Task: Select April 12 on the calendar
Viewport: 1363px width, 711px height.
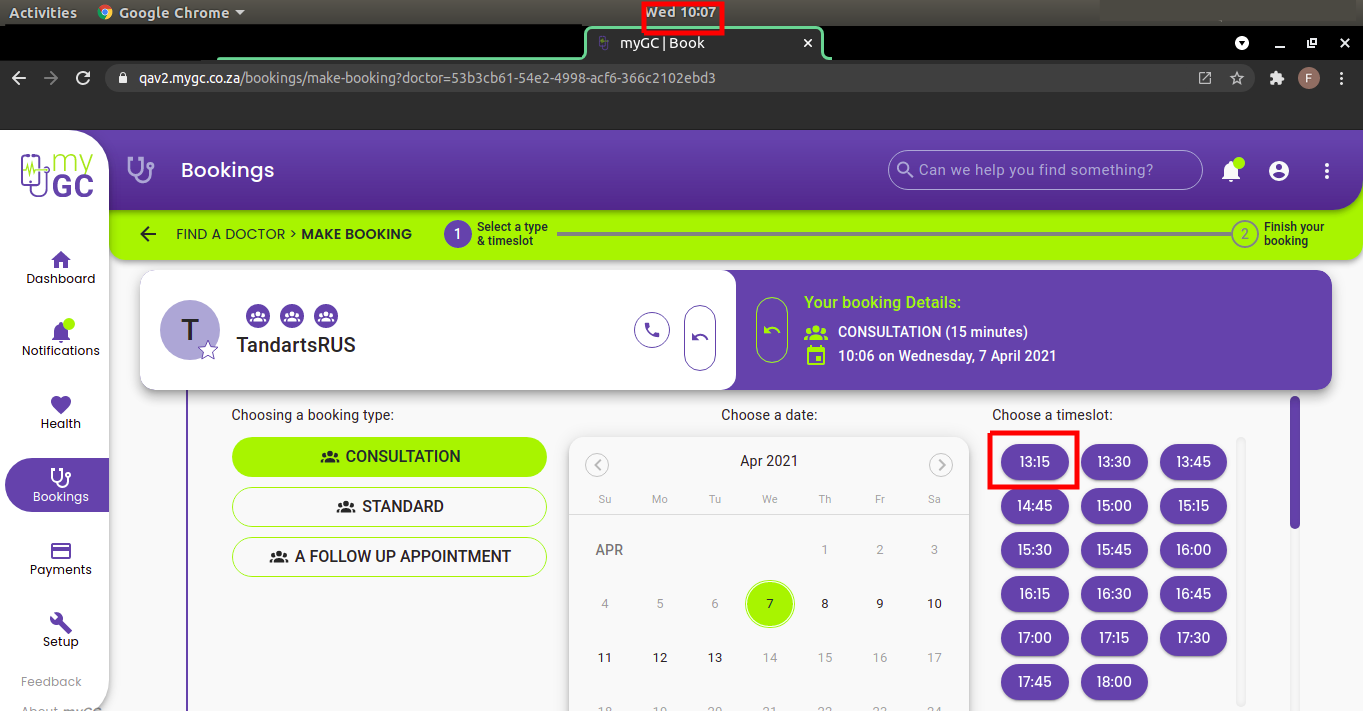Action: 660,658
